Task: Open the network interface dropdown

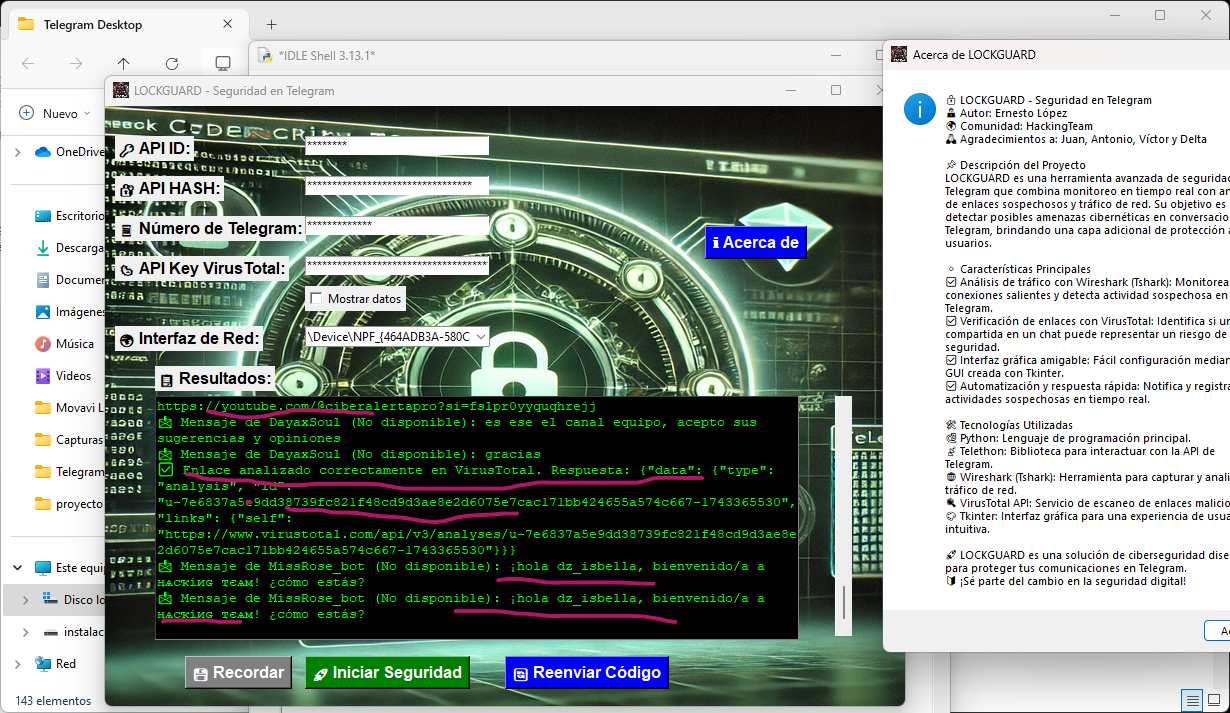Action: point(480,337)
